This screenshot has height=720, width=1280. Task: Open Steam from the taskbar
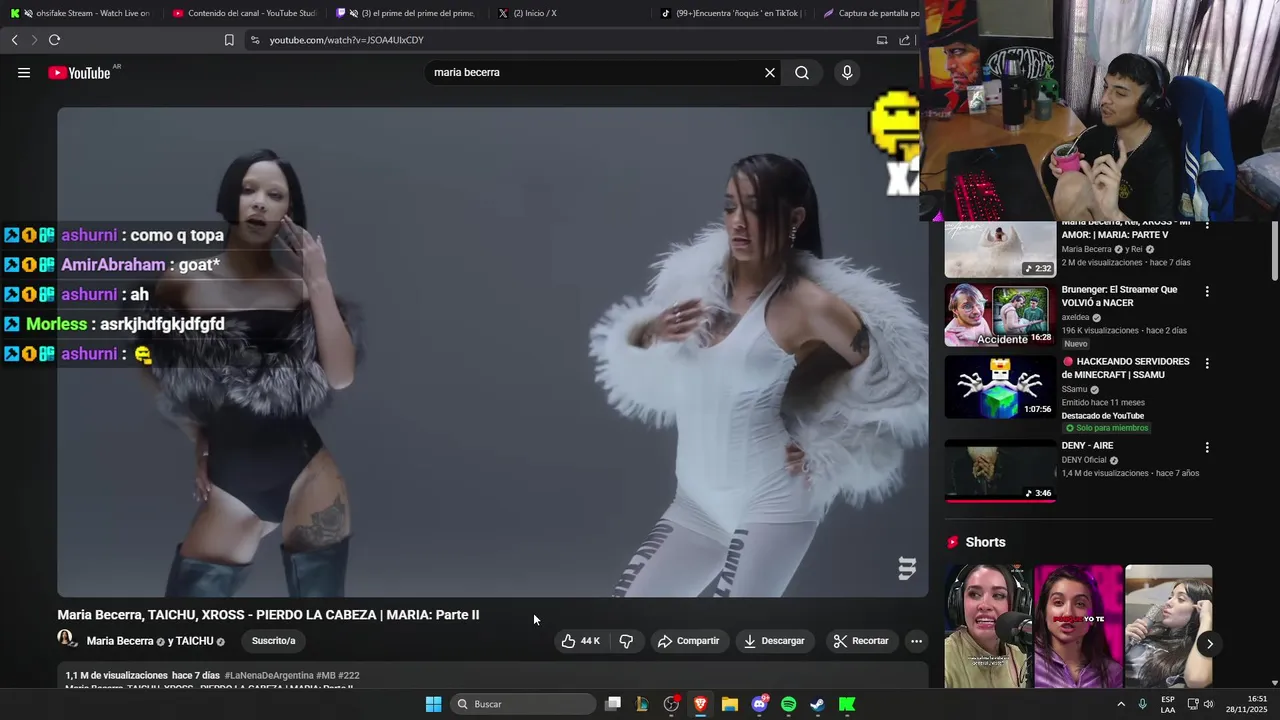(817, 704)
